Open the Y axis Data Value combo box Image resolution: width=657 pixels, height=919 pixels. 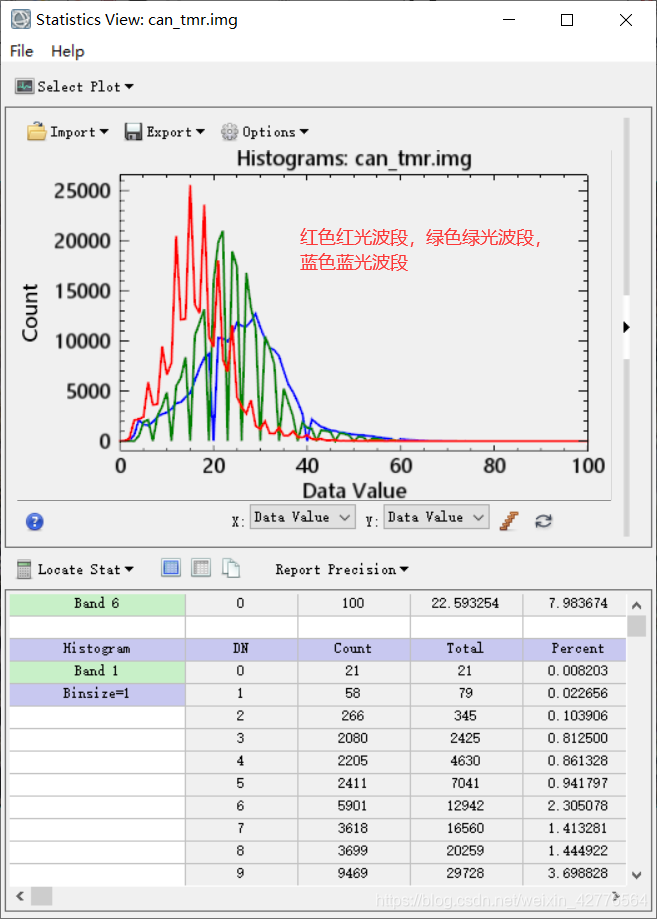point(436,517)
